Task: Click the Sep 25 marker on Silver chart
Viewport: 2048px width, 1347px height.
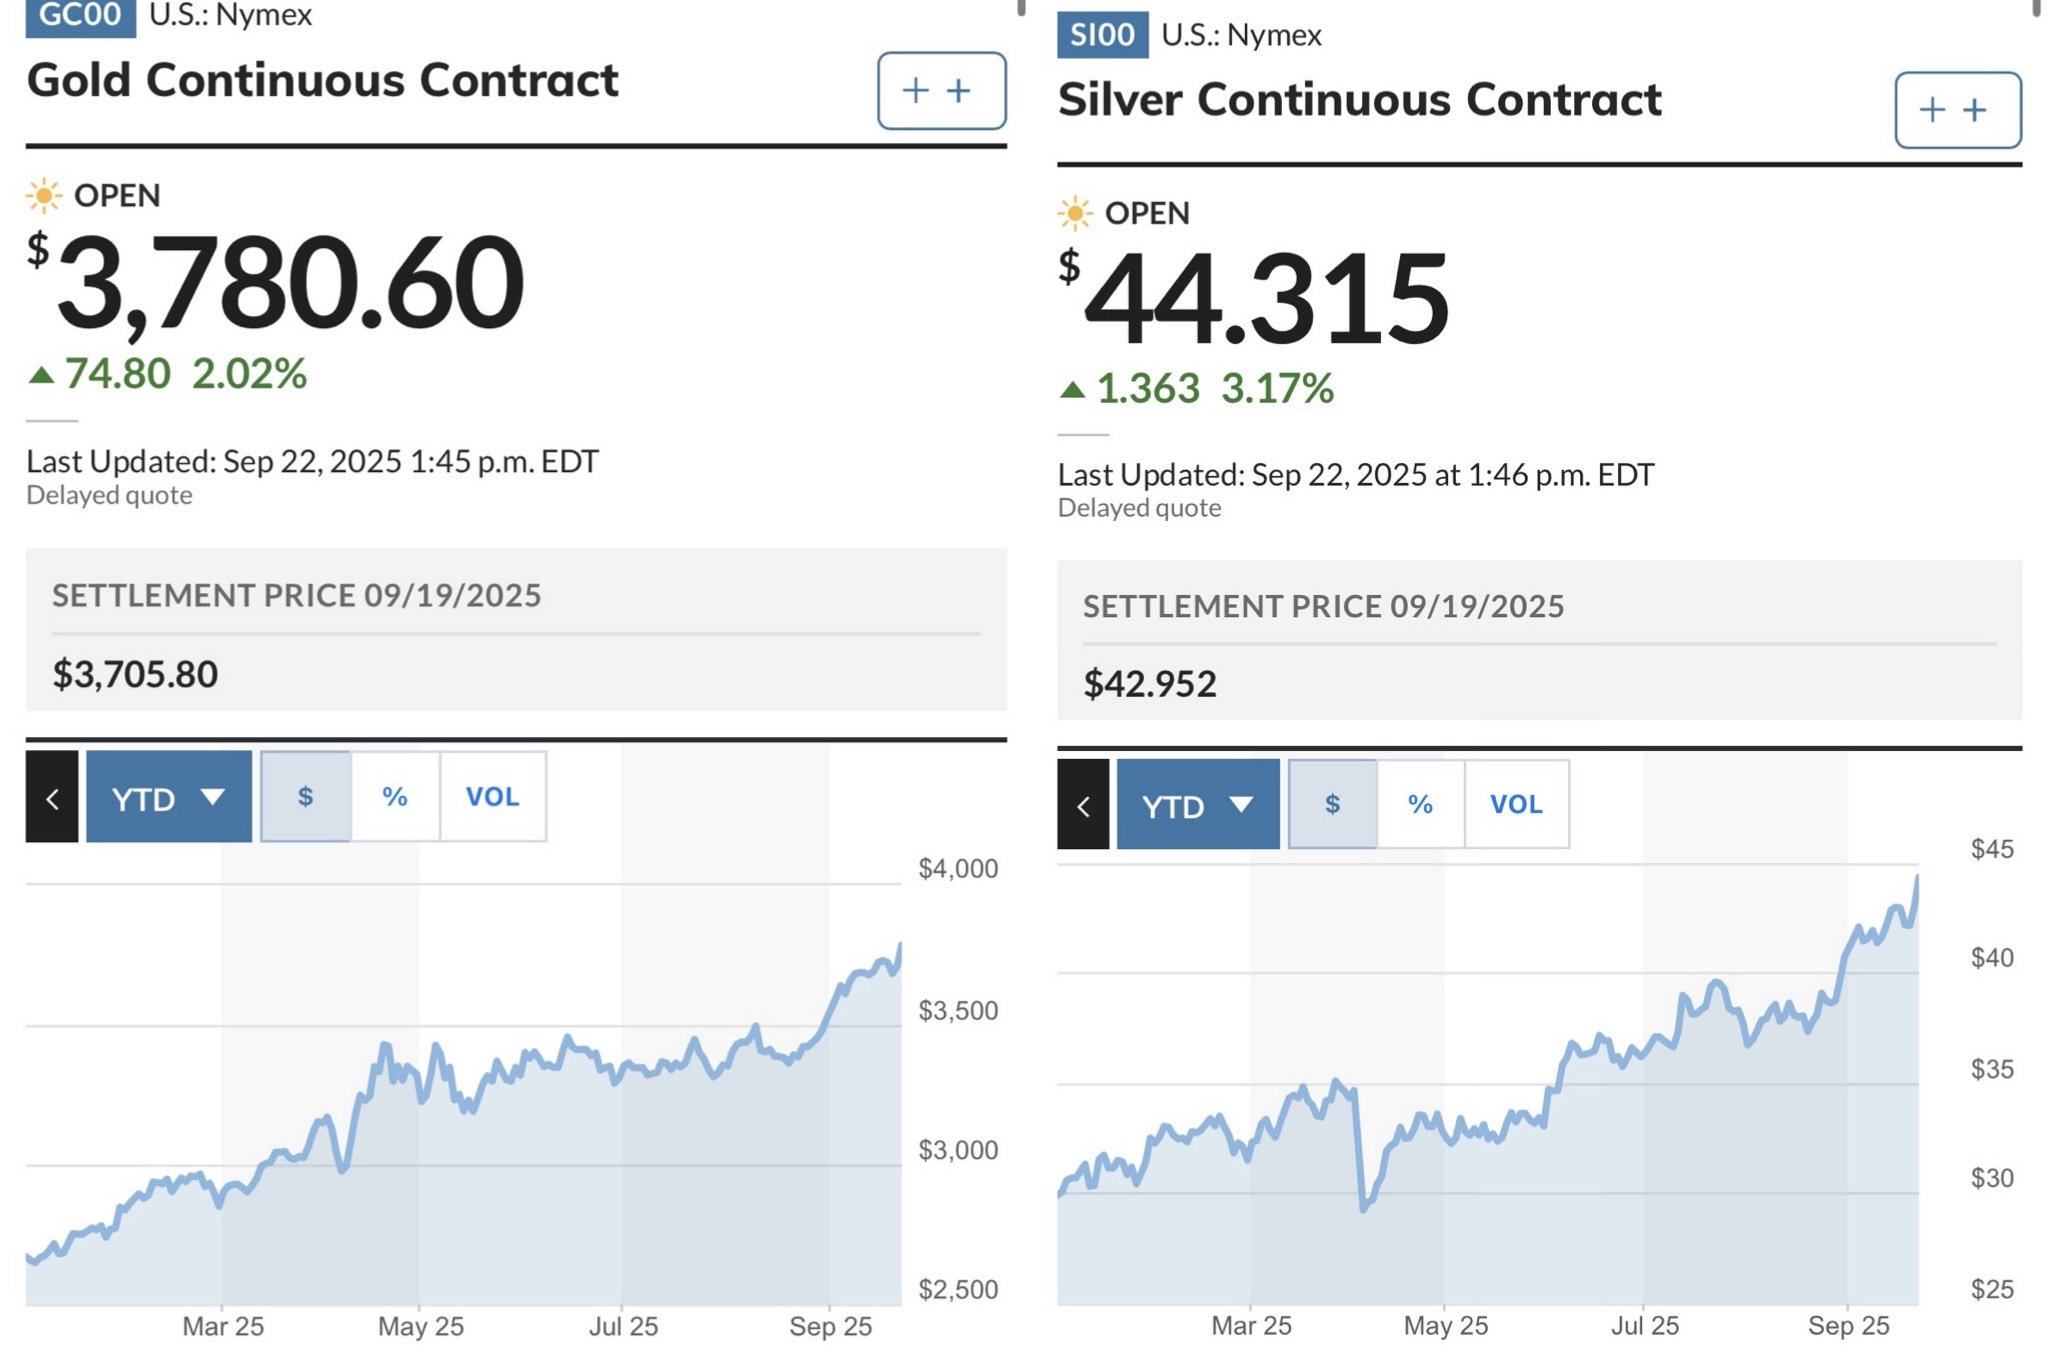Action: click(x=1848, y=1325)
